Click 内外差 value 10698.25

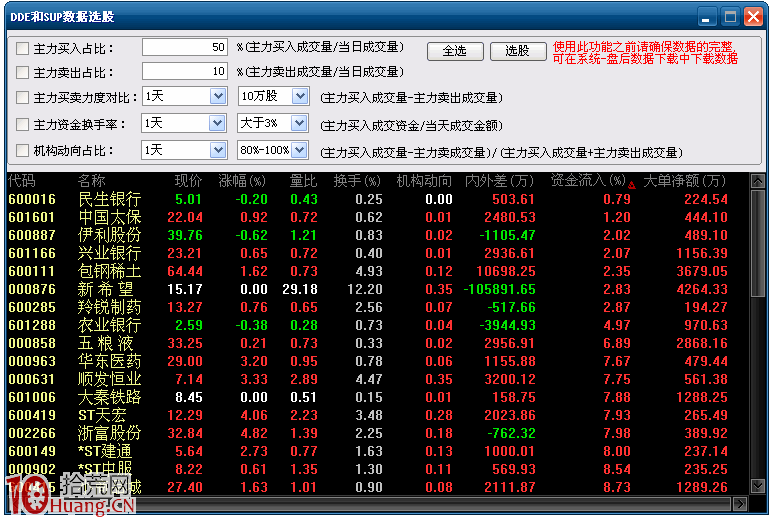(506, 271)
